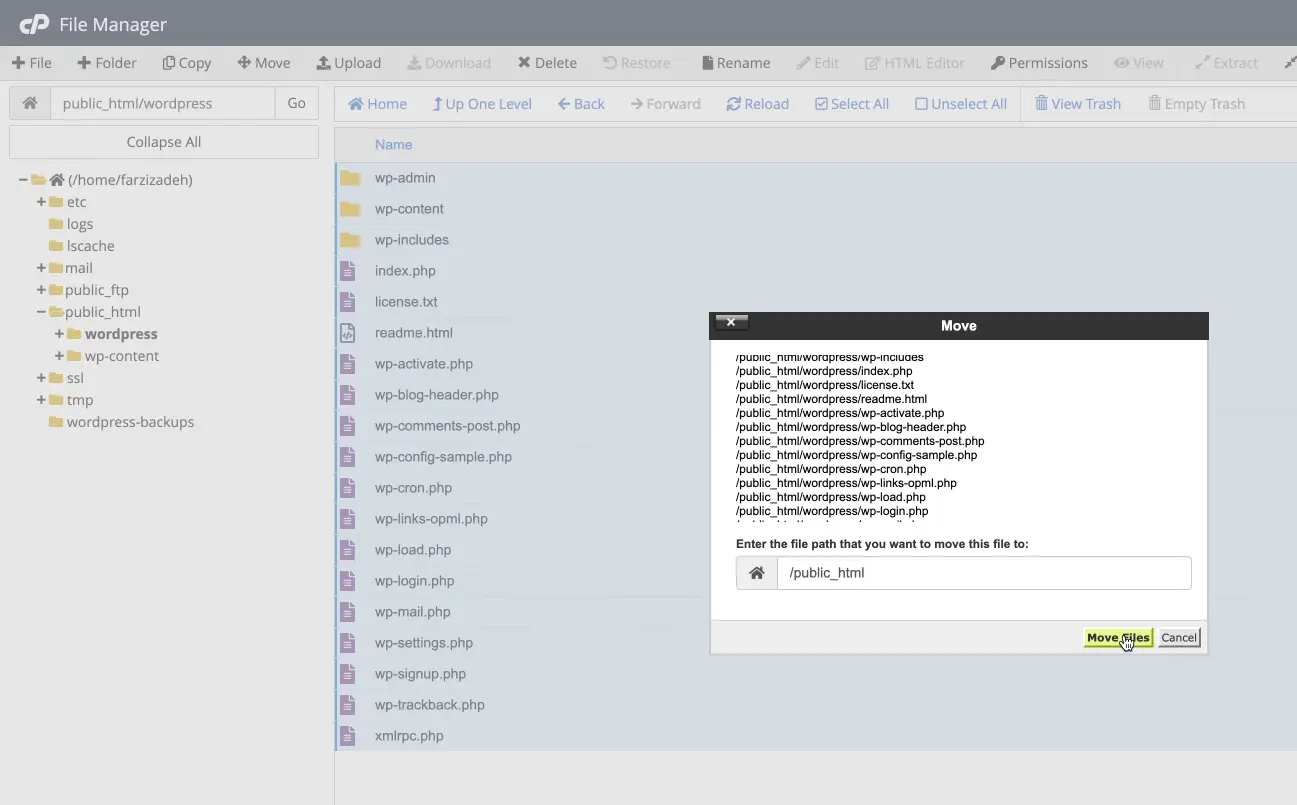Select the Copy tool in the toolbar
The height and width of the screenshot is (805, 1297).
pyautogui.click(x=186, y=62)
